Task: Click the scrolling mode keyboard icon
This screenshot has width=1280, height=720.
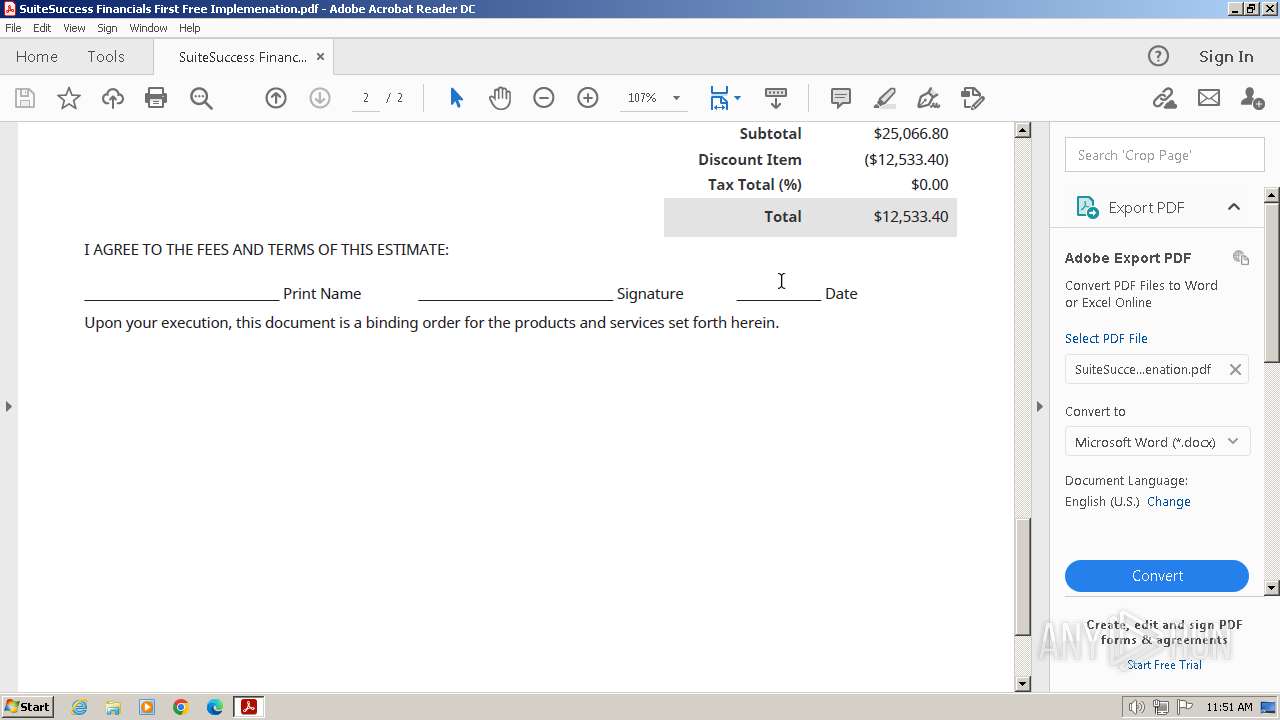Action: 776,98
